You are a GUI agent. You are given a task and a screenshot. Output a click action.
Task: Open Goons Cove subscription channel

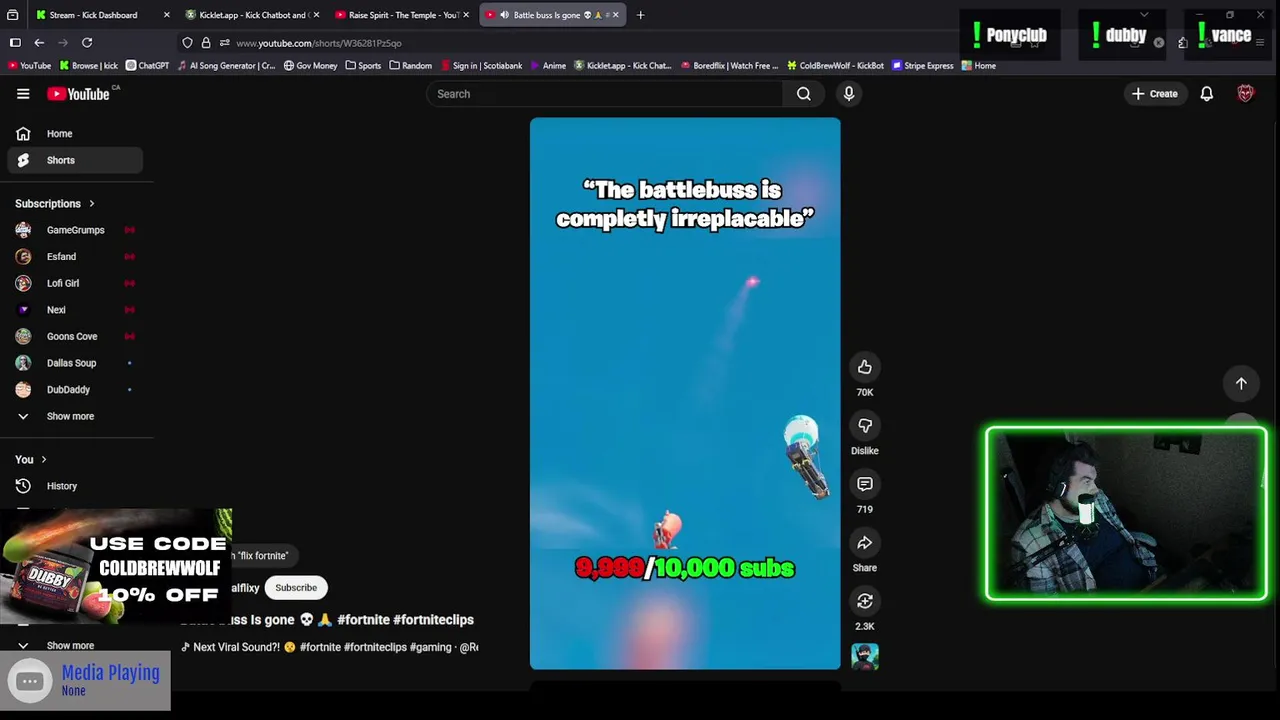[x=75, y=337]
